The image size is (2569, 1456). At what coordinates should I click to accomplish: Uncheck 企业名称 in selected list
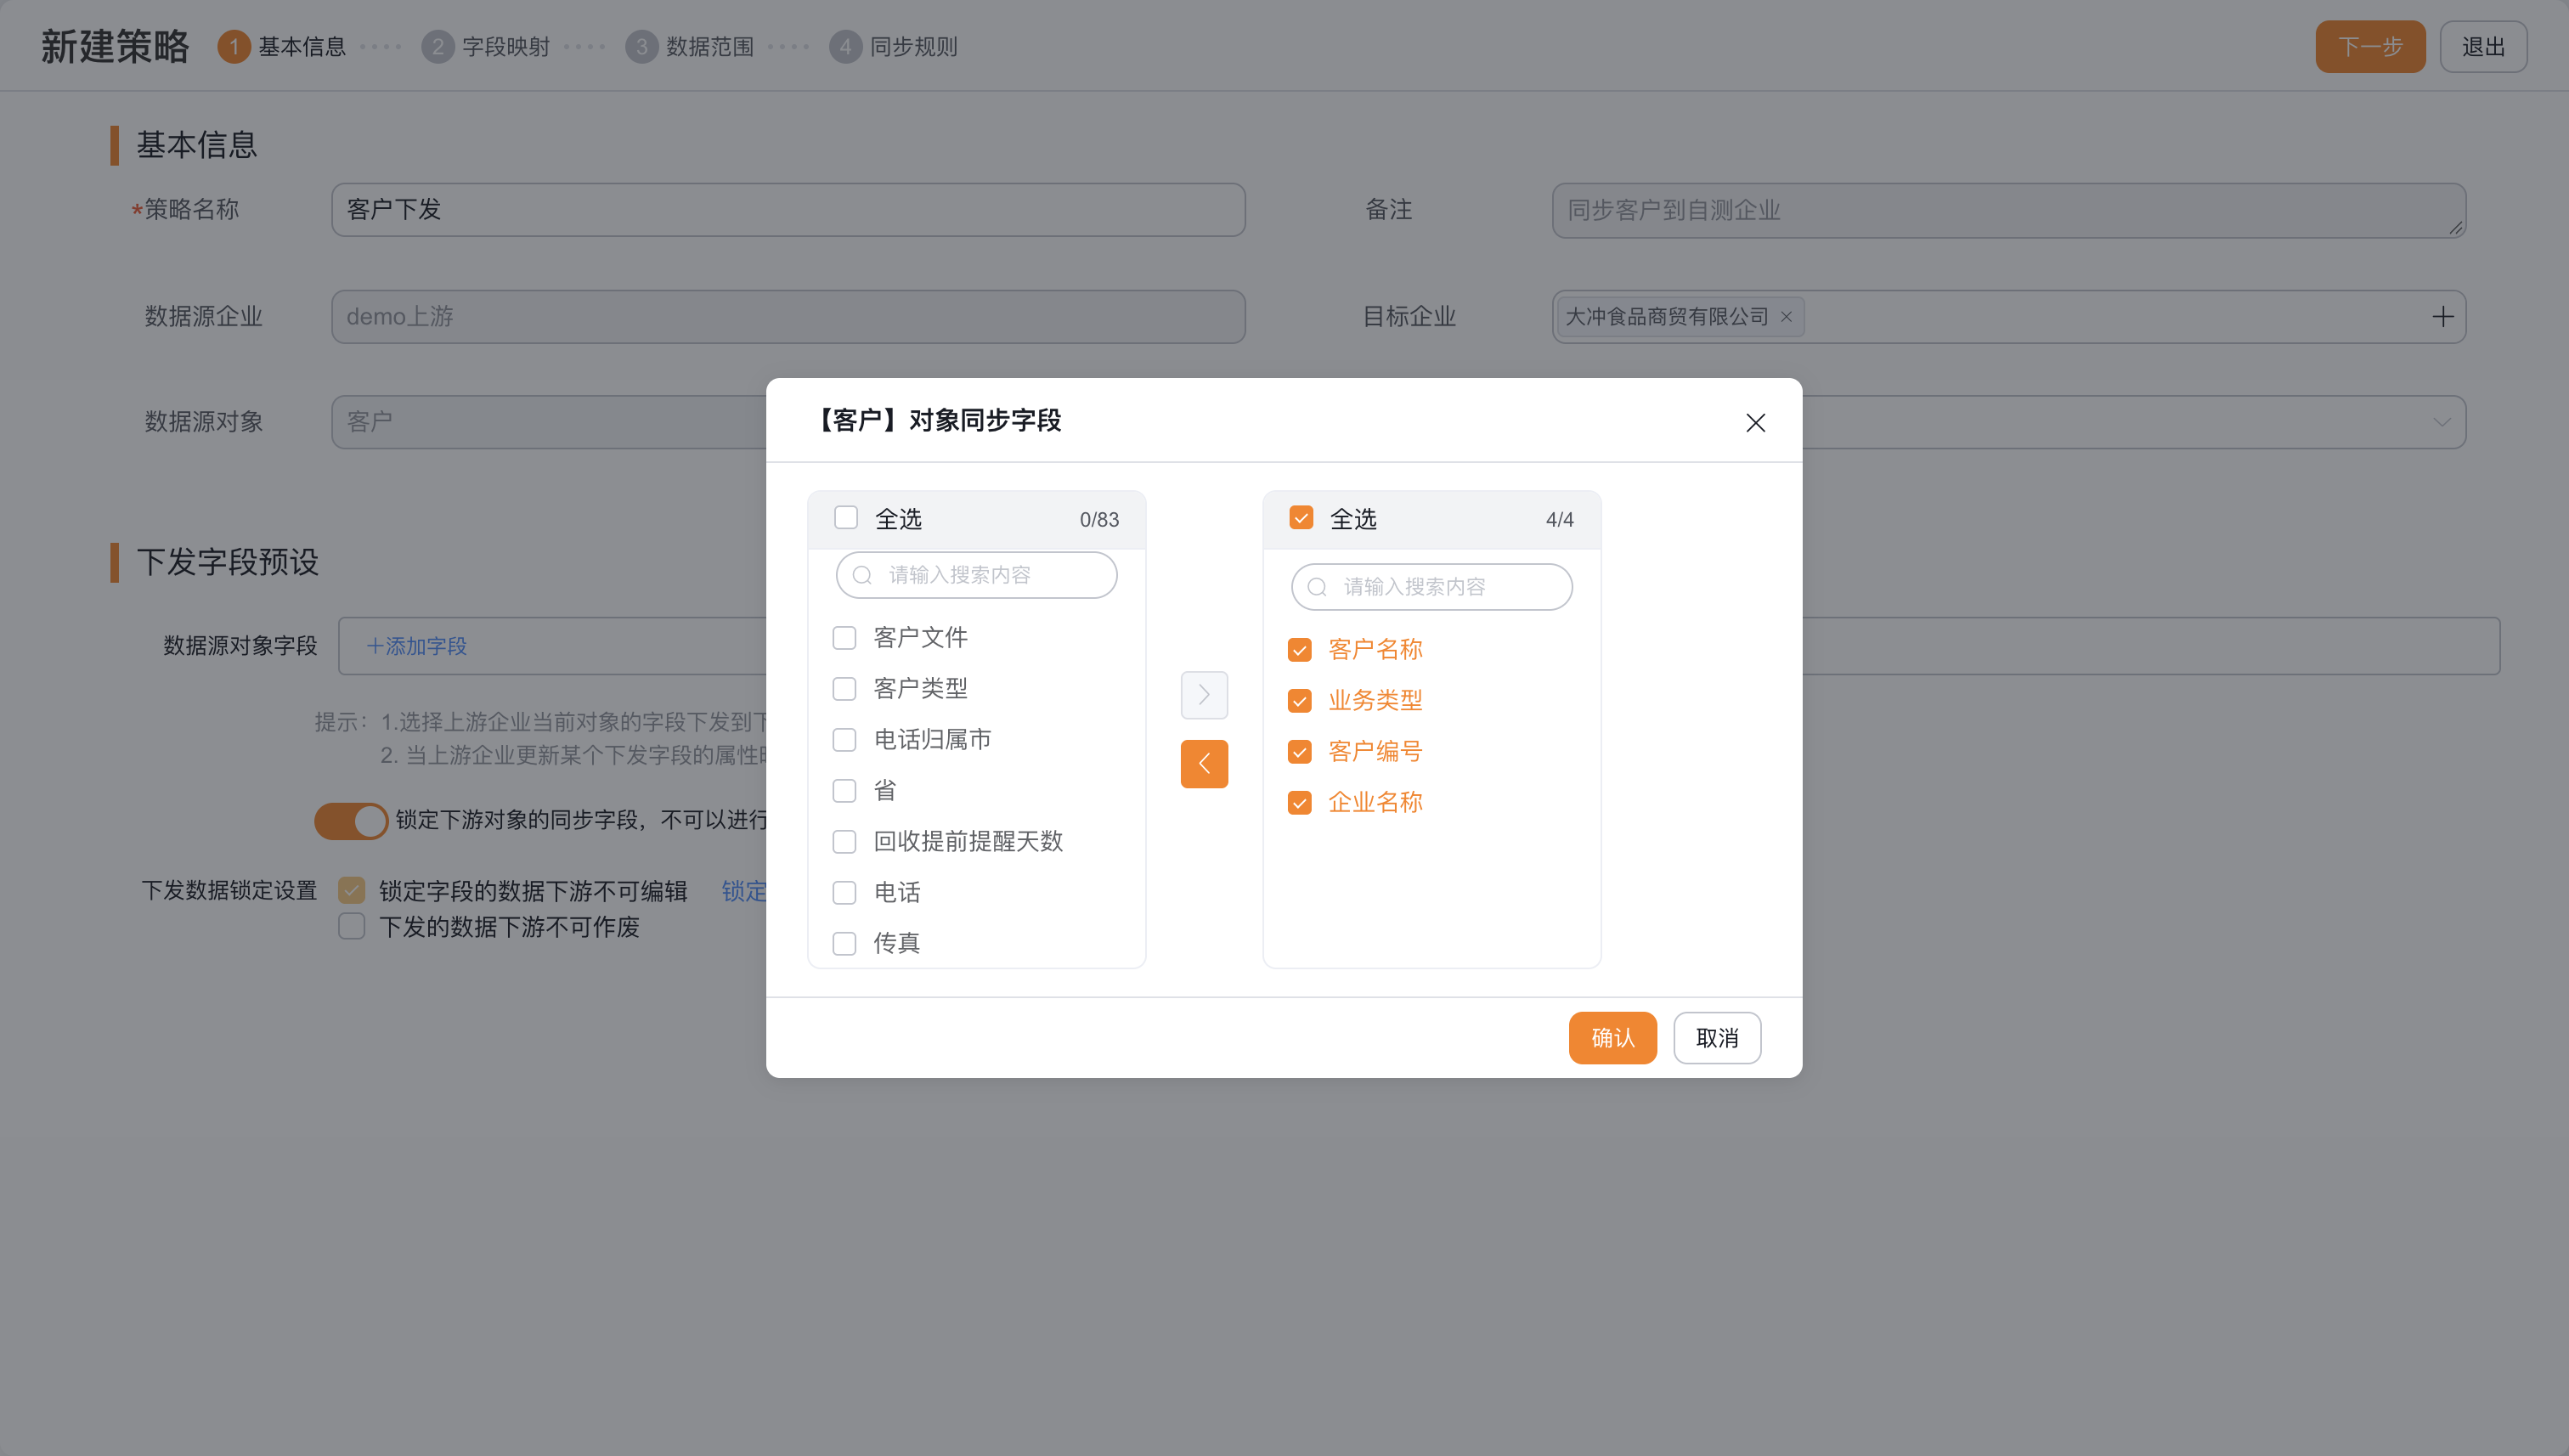click(x=1299, y=803)
